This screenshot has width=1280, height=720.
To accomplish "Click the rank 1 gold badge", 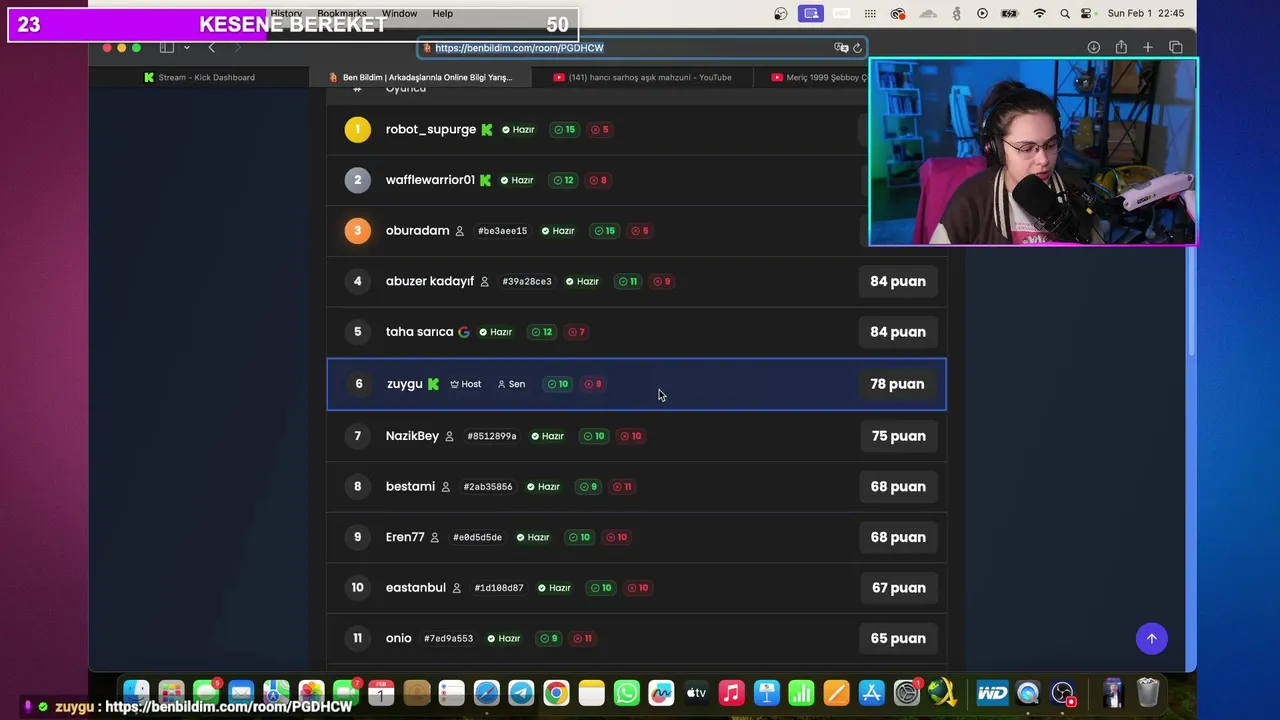I will 357,129.
